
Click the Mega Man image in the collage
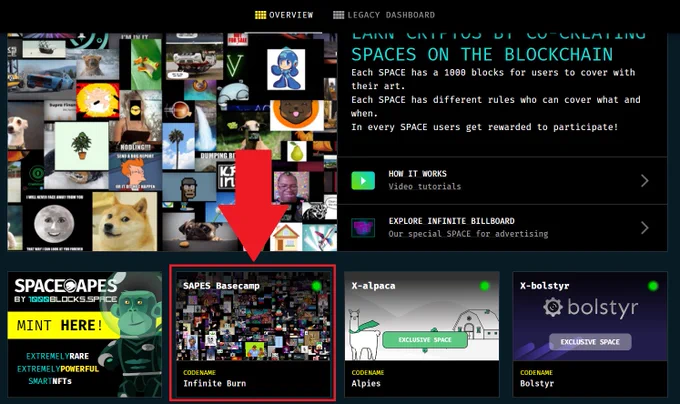click(286, 69)
